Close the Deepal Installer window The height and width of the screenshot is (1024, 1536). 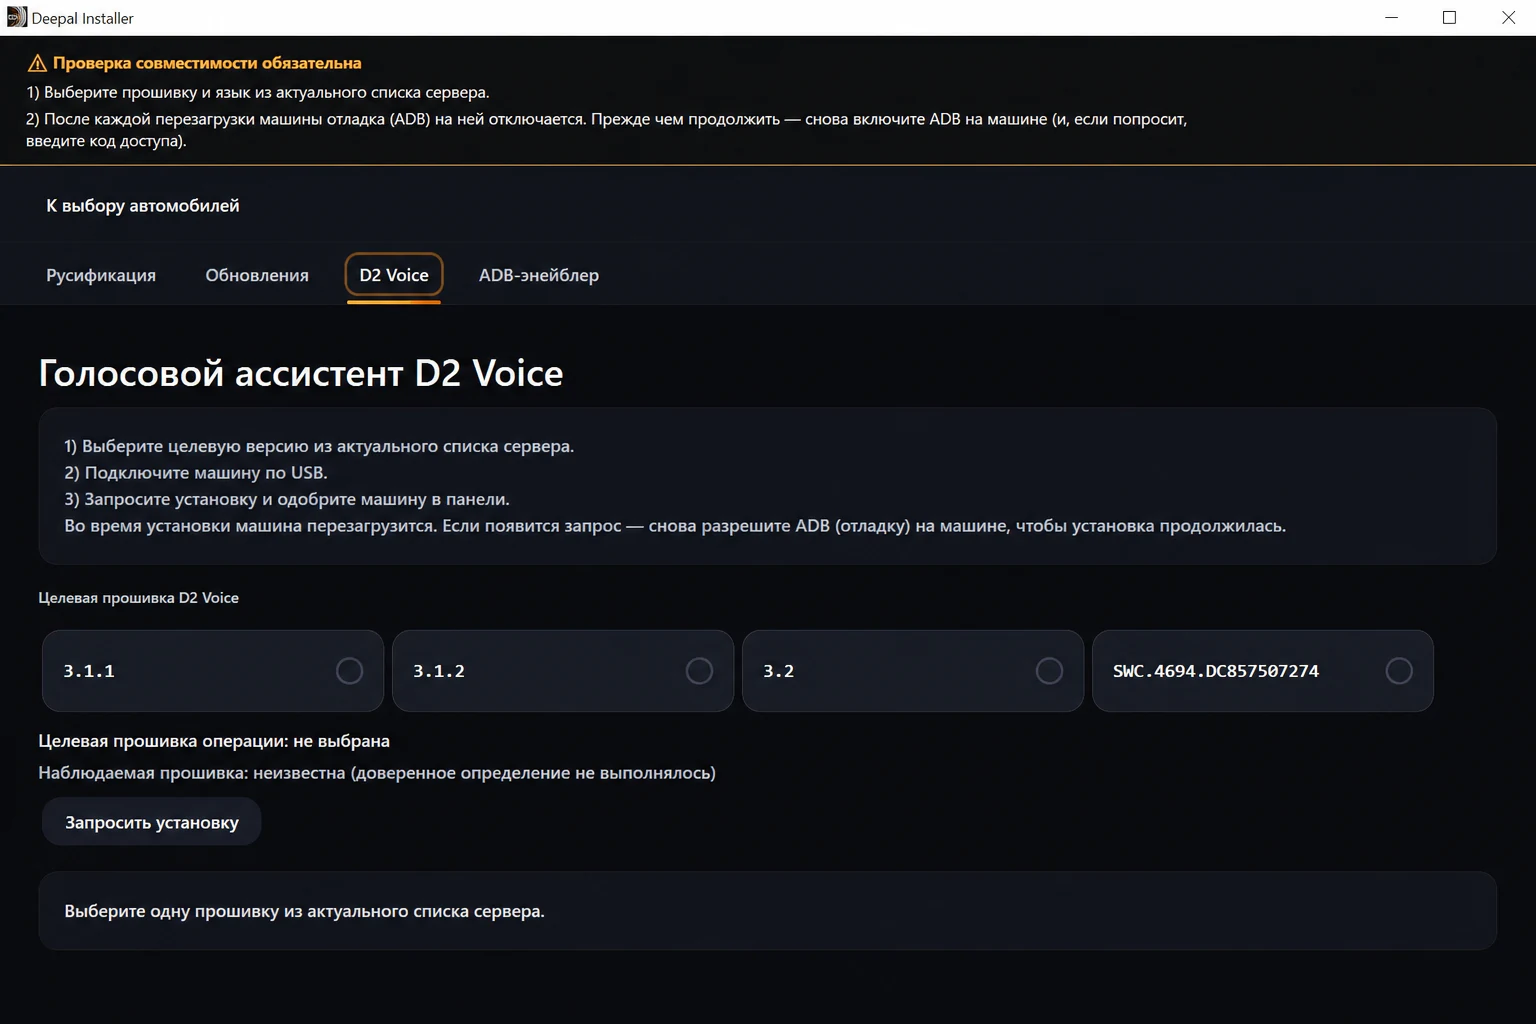1508,18
